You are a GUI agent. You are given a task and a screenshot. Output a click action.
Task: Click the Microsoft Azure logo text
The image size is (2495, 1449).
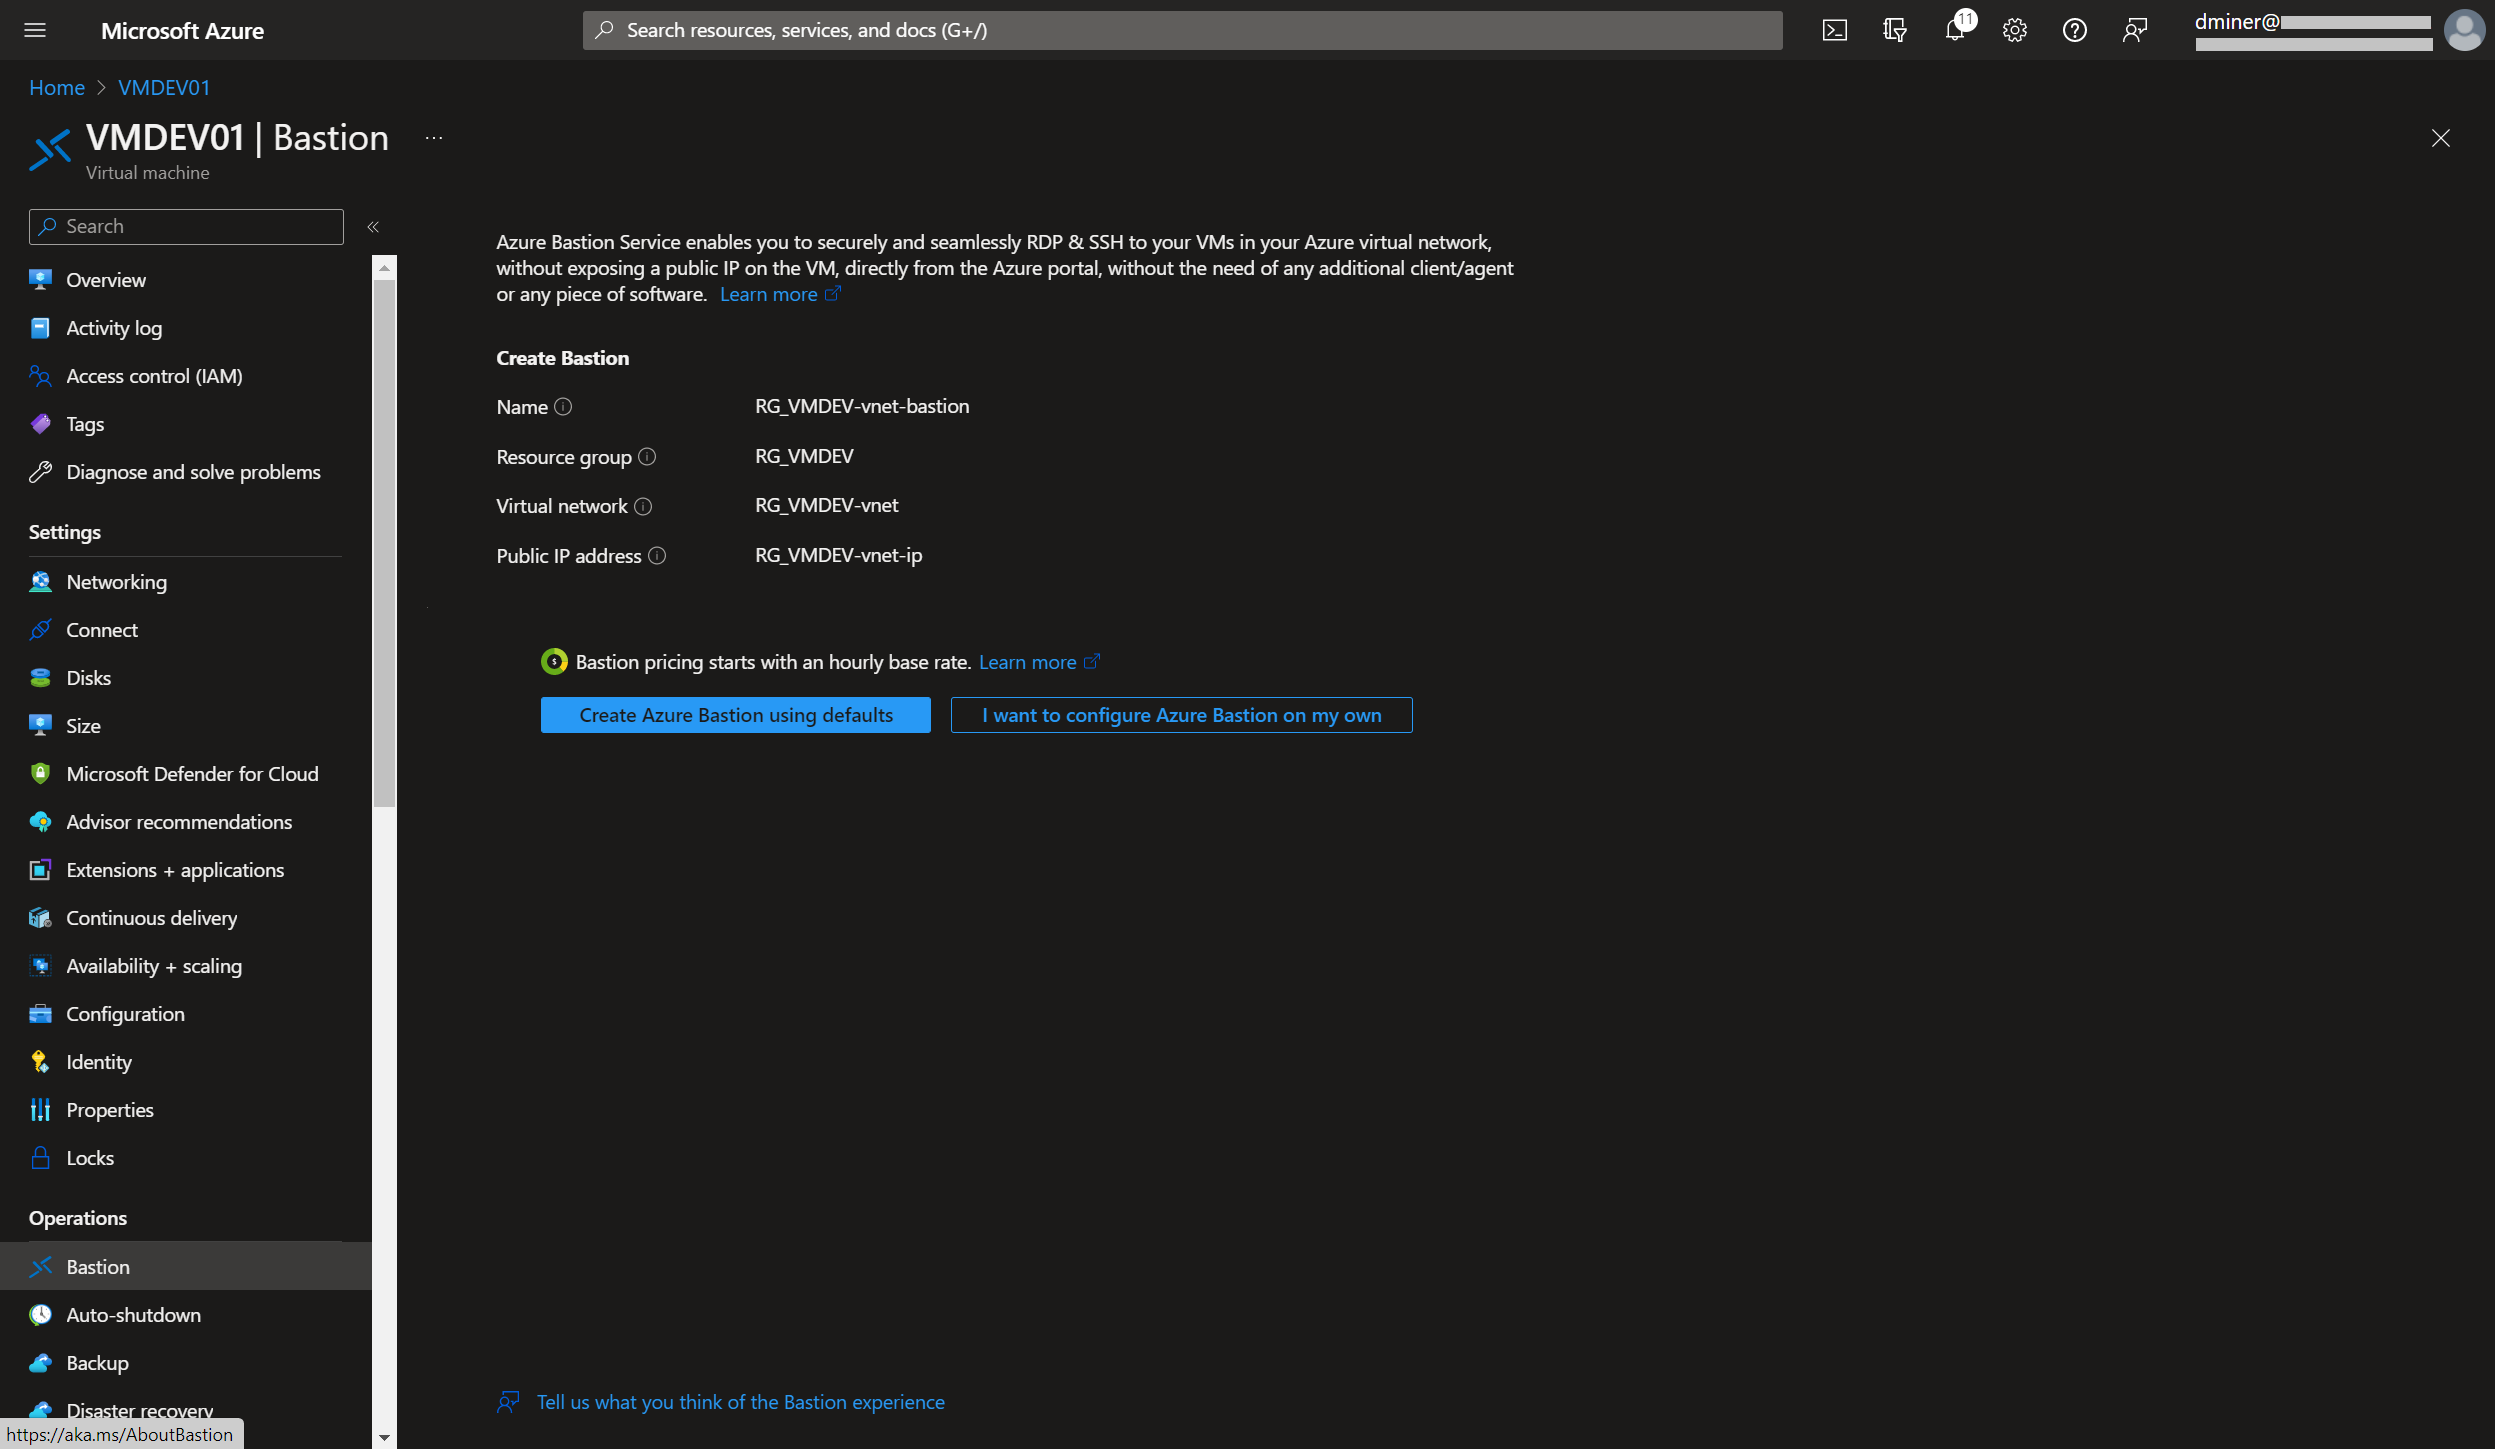182,31
